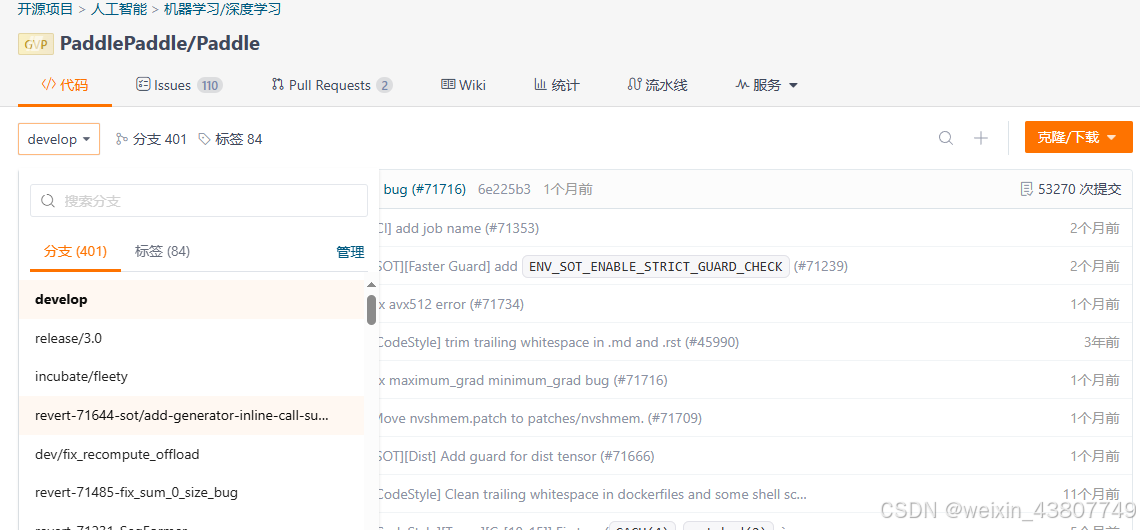1140x530 pixels.
Task: Select the dev/fix_recompute_offload branch
Action: click(192, 454)
